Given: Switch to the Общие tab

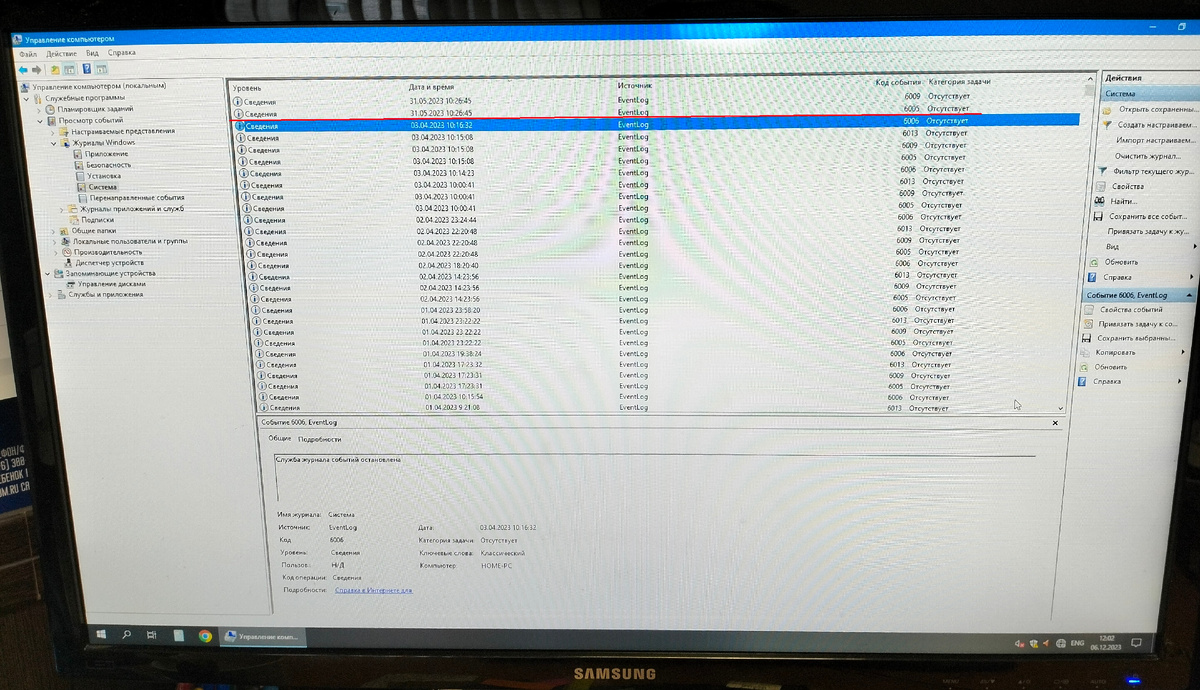Looking at the screenshot, I should (x=280, y=439).
